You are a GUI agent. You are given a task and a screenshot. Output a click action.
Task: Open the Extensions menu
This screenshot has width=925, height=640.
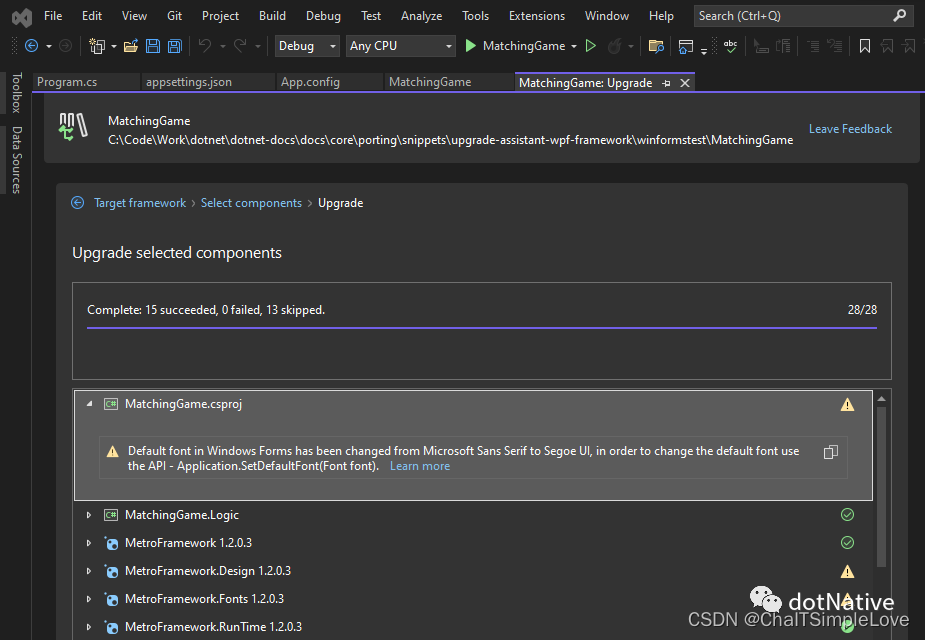[x=536, y=15]
